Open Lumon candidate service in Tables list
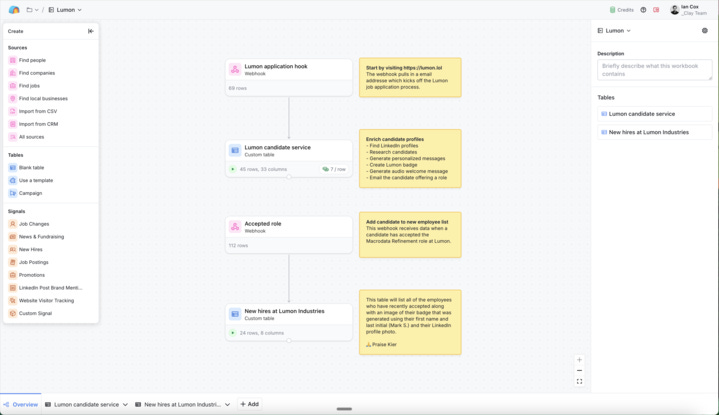Viewport: 719px width, 415px height. [x=655, y=114]
